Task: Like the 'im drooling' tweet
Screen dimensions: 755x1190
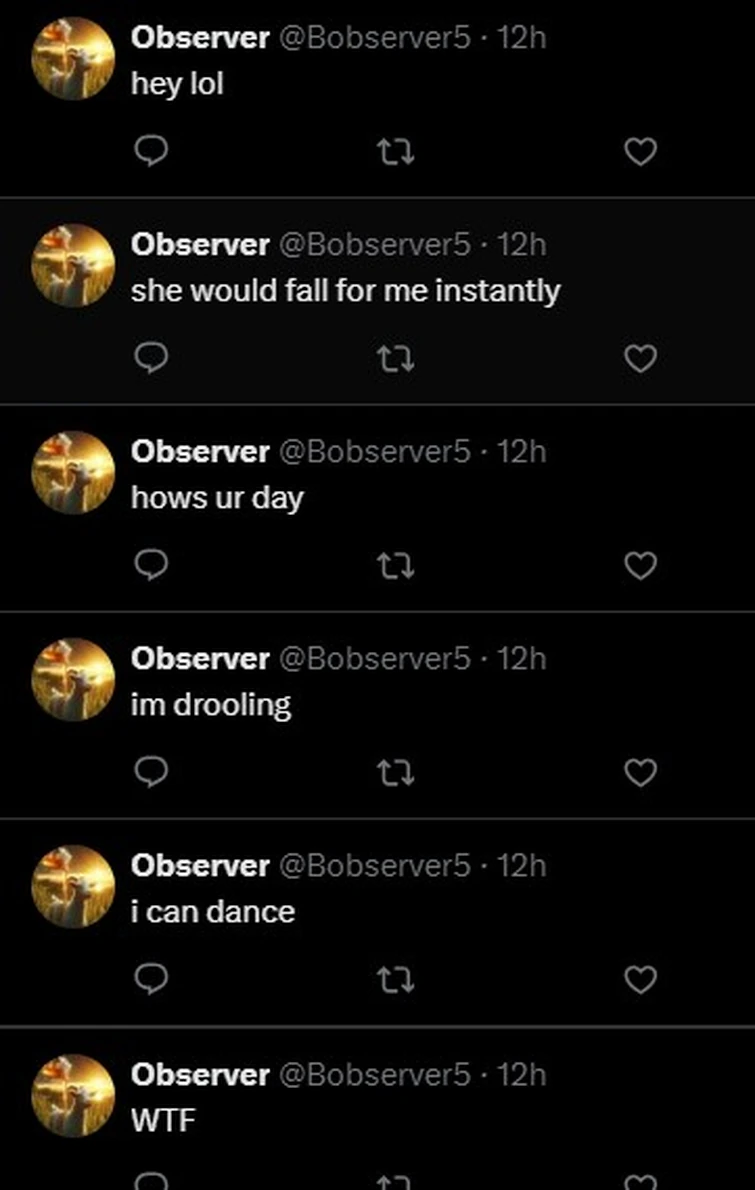Action: [x=640, y=773]
